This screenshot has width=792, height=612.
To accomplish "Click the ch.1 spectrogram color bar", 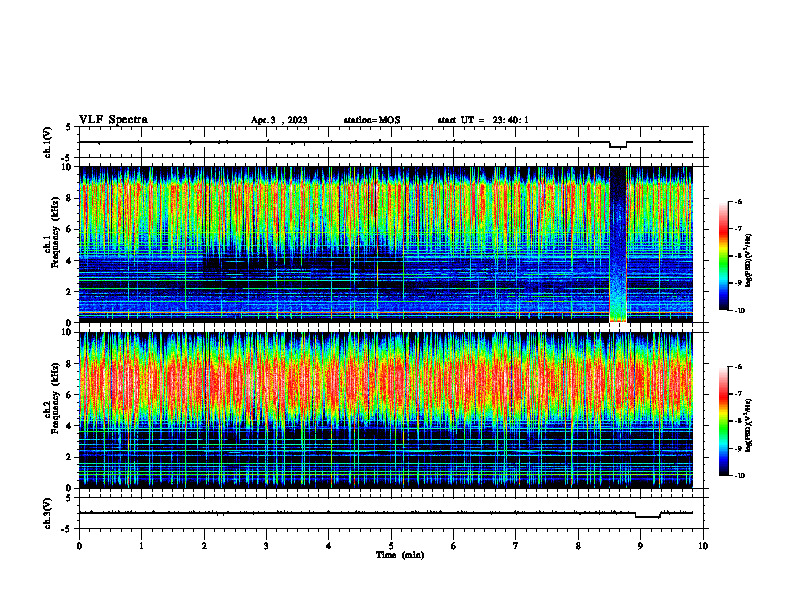I will click(x=723, y=256).
